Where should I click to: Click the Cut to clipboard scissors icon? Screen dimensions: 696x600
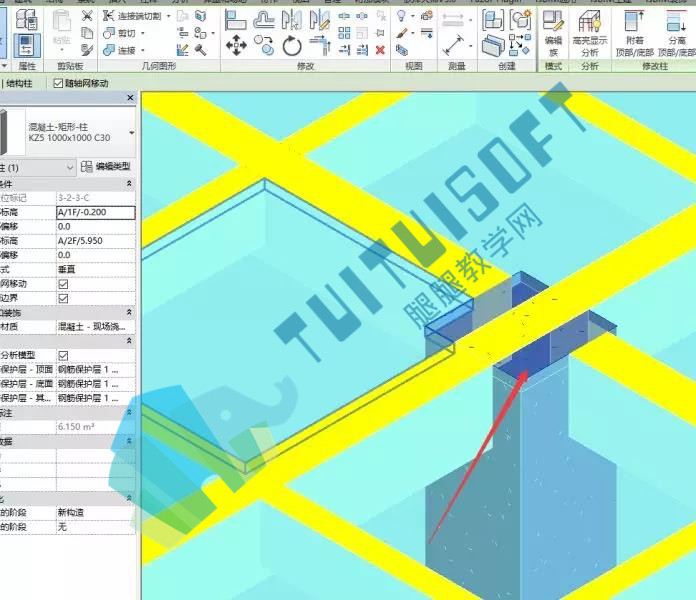[87, 16]
